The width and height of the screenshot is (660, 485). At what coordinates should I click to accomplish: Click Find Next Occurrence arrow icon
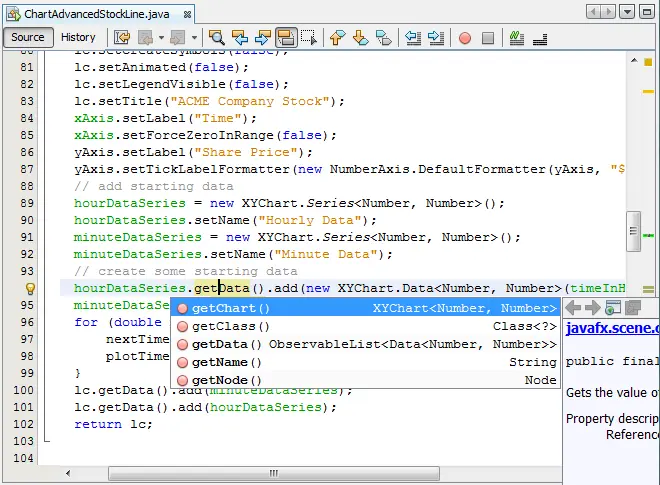click(x=263, y=38)
